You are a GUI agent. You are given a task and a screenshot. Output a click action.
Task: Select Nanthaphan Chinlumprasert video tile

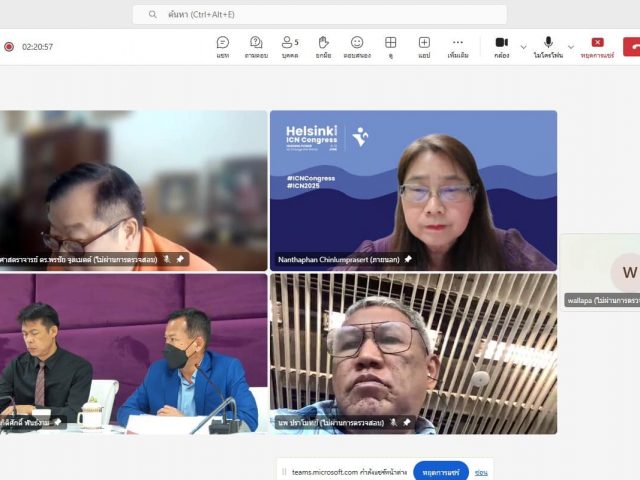(413, 190)
